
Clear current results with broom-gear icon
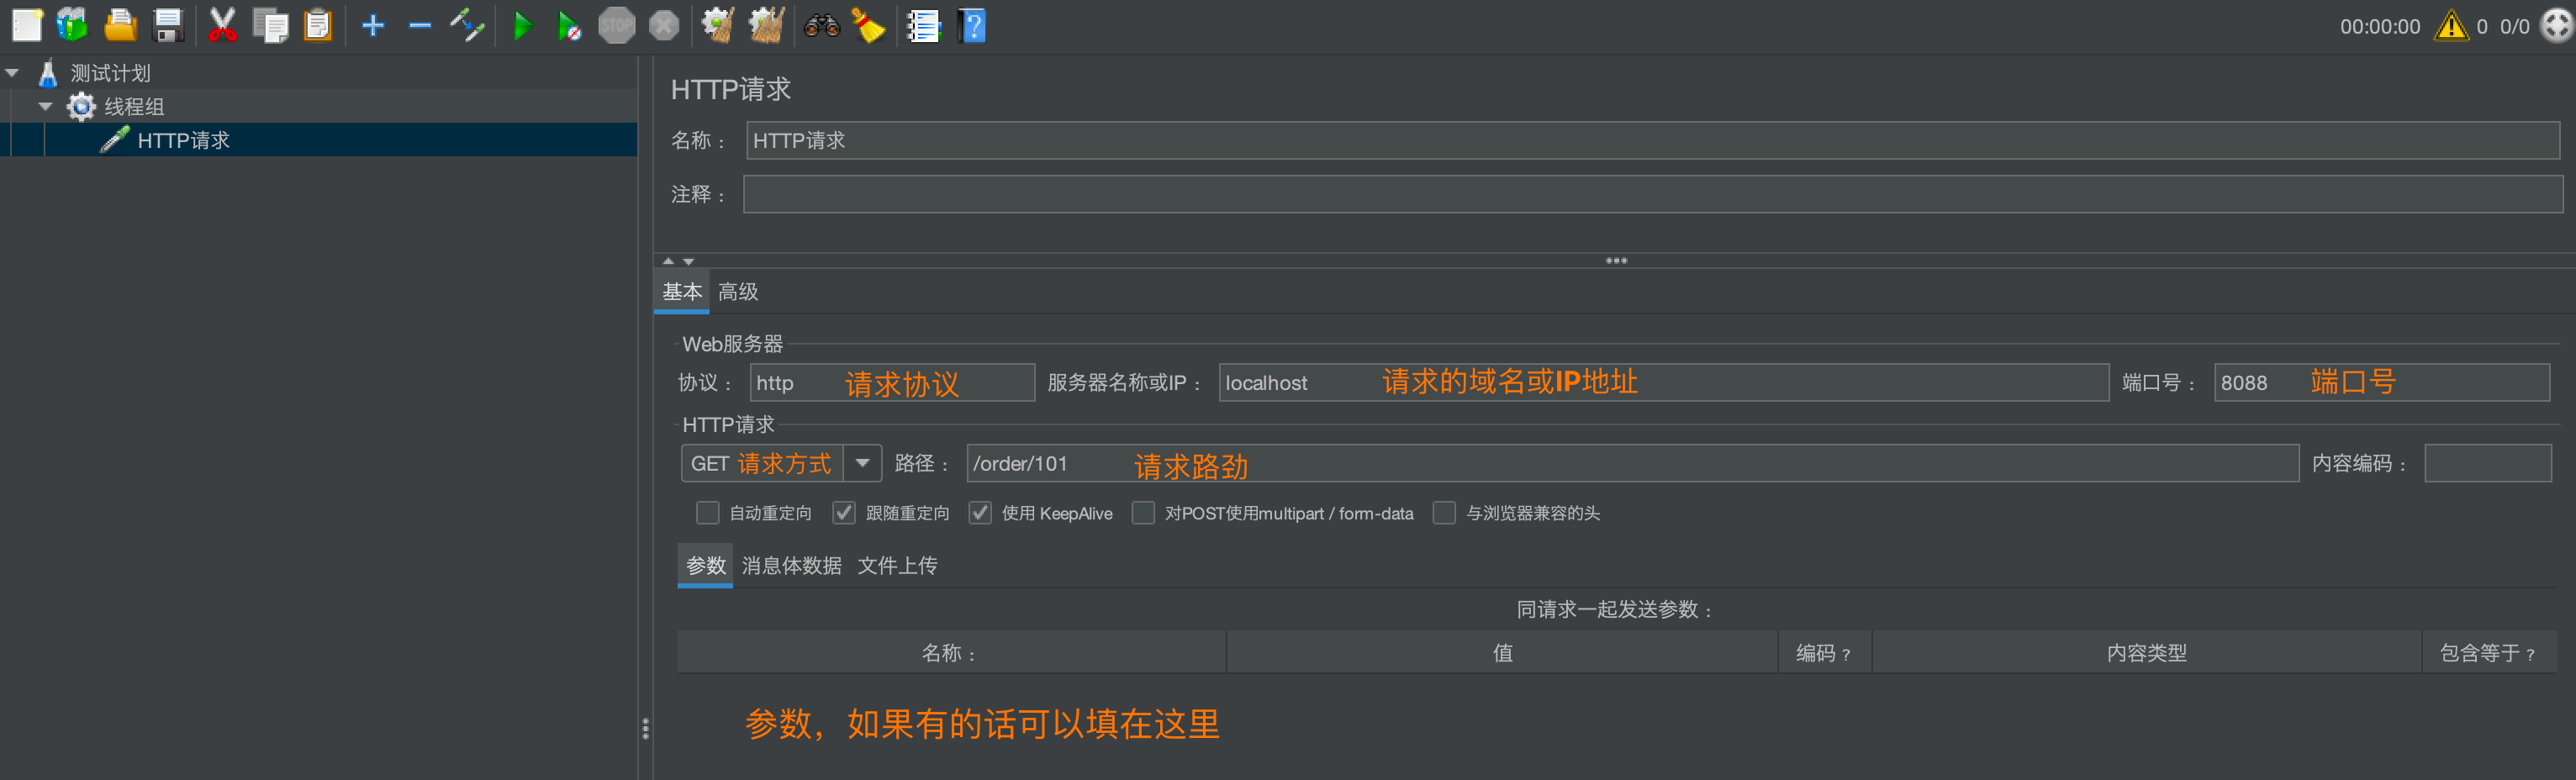pos(718,25)
